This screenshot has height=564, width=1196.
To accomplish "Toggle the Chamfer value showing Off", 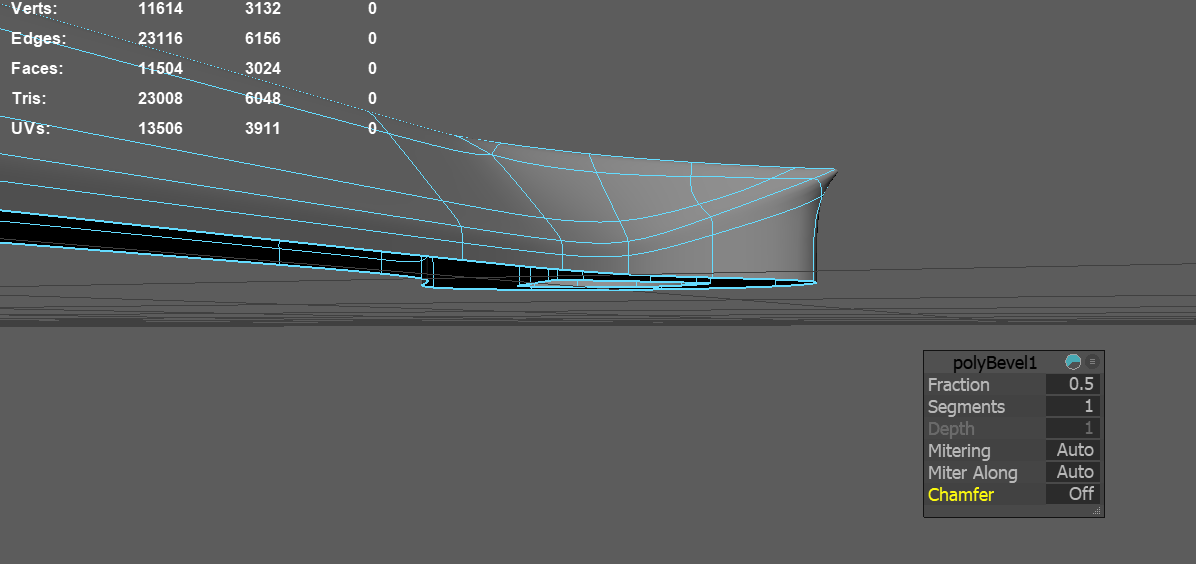I will point(1072,494).
